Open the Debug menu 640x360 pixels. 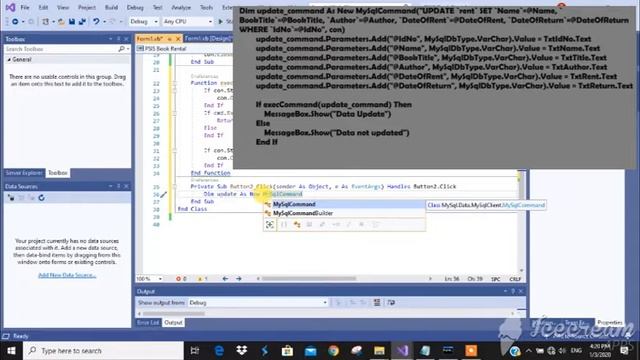(135, 7)
